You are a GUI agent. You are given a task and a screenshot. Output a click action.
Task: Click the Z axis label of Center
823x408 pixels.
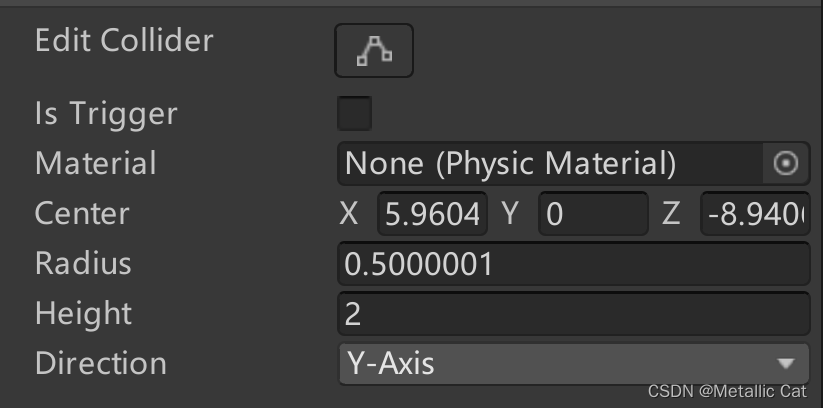click(670, 214)
